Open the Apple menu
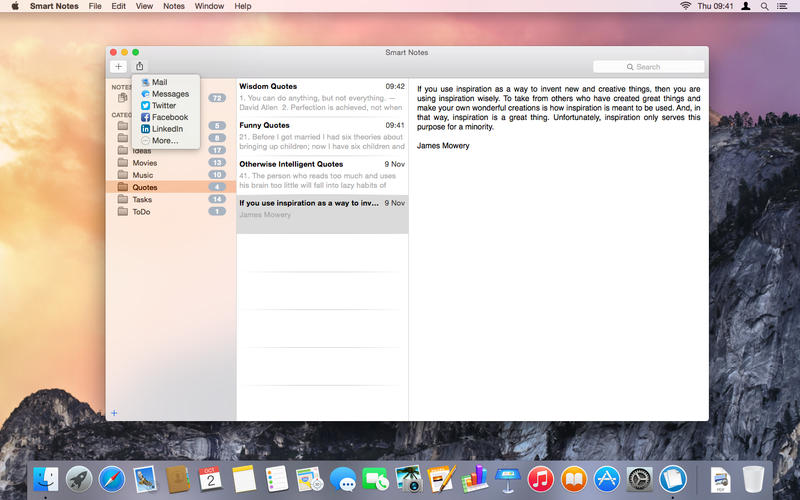The width and height of the screenshot is (800, 500). click(x=15, y=6)
